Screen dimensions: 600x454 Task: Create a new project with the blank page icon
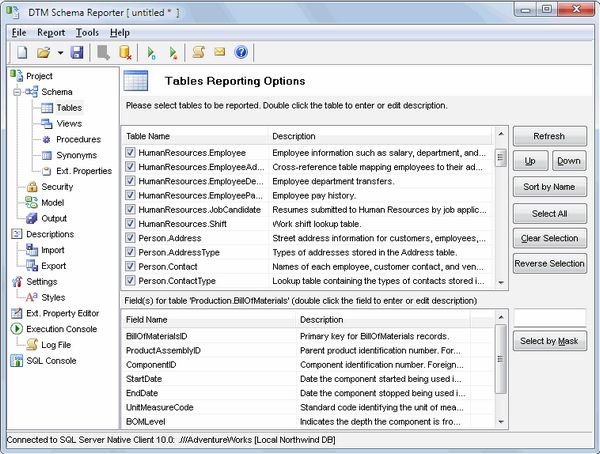(x=22, y=52)
